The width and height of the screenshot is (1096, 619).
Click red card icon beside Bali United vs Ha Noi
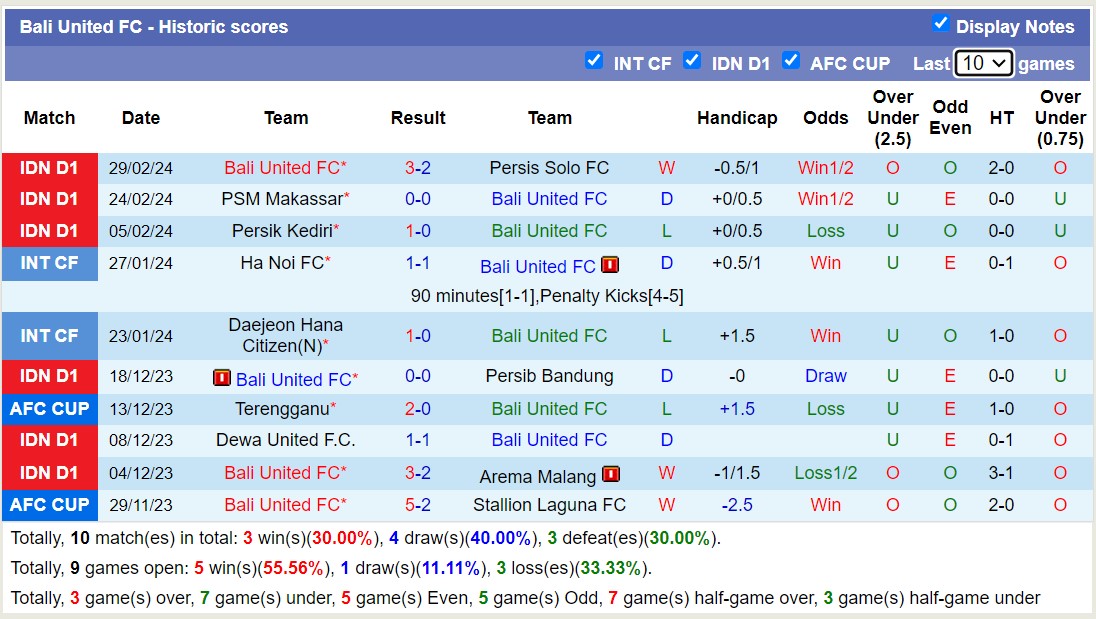[x=610, y=266]
